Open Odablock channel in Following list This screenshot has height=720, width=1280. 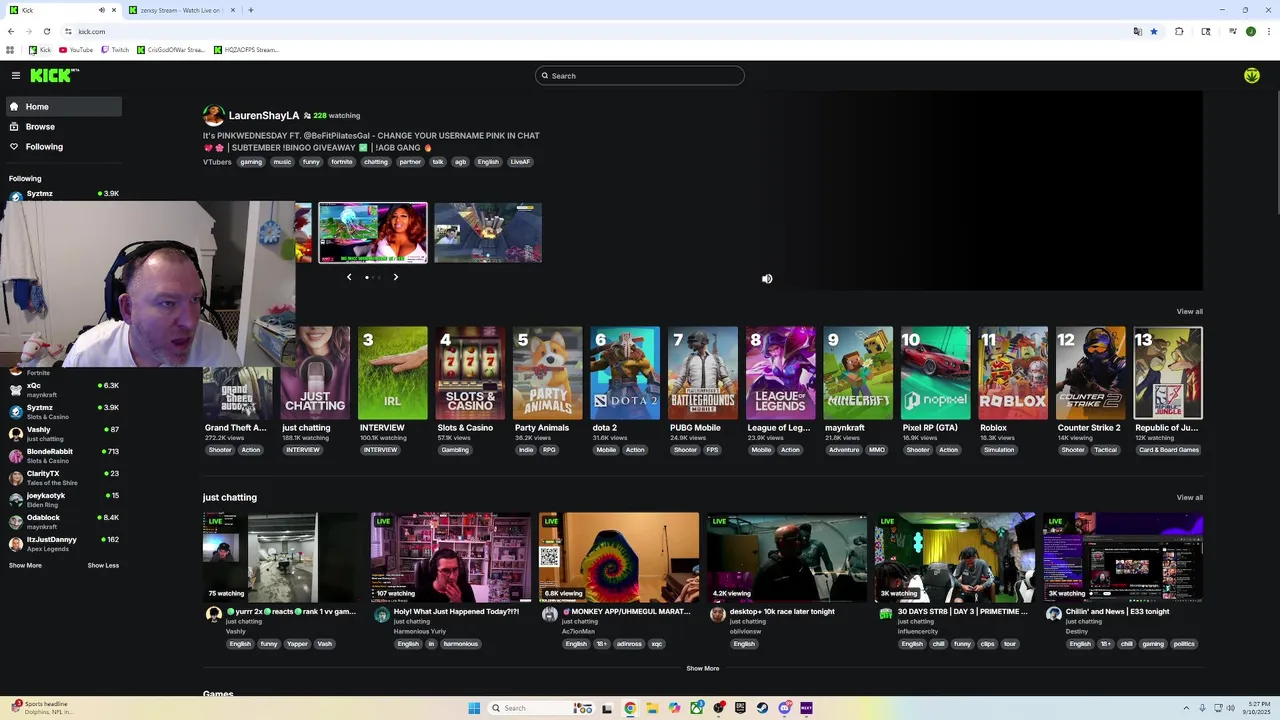(x=62, y=522)
